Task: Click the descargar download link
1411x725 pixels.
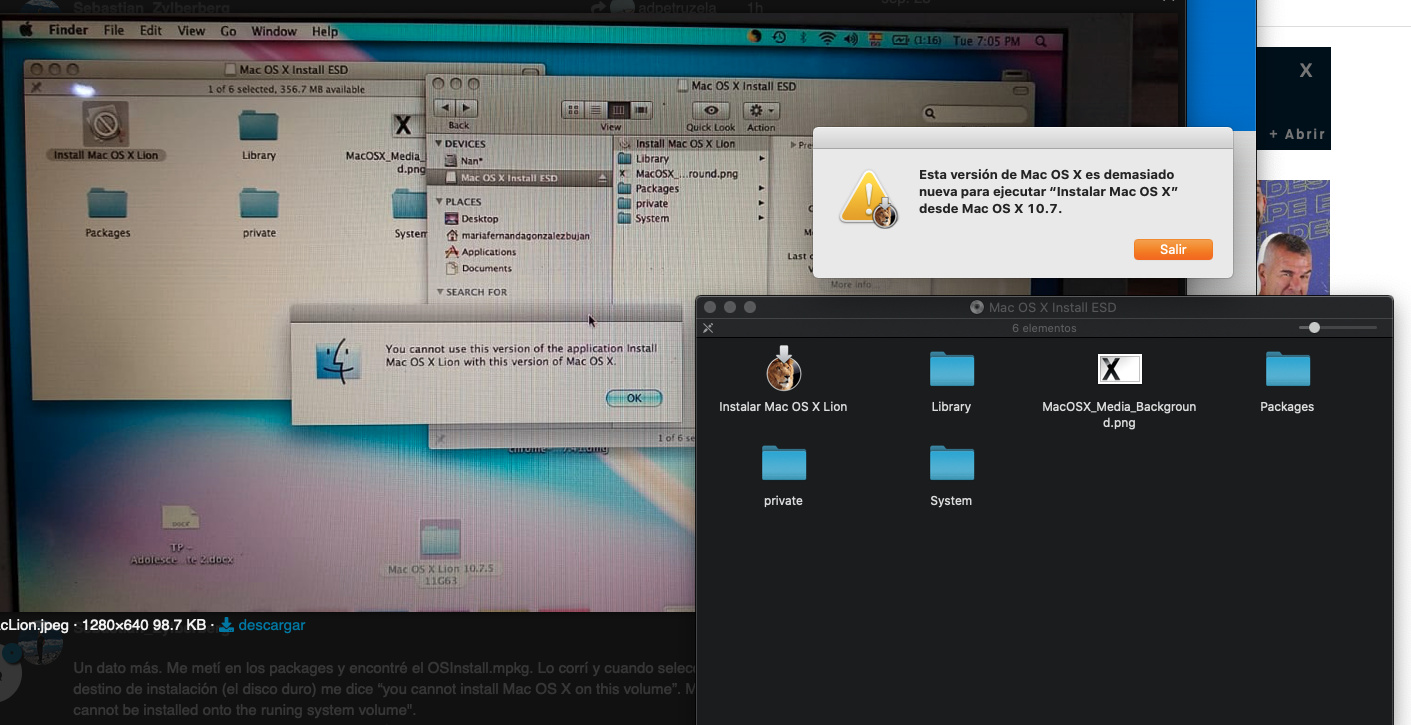Action: click(262, 625)
